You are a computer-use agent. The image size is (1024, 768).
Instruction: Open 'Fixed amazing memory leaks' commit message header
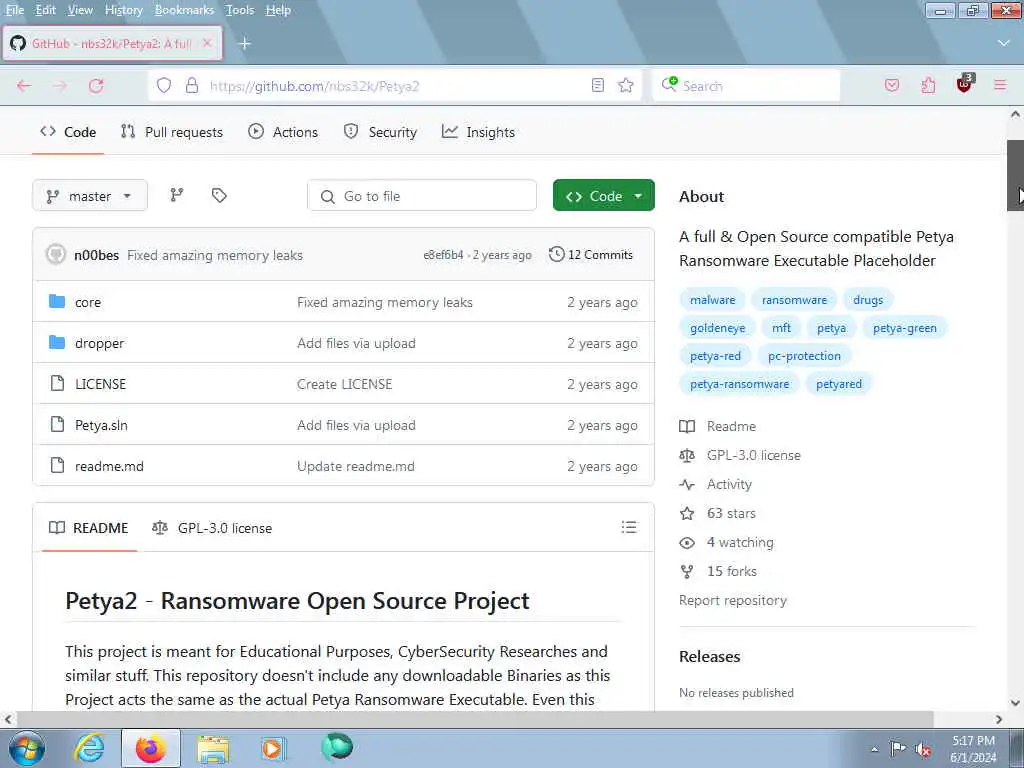215,255
